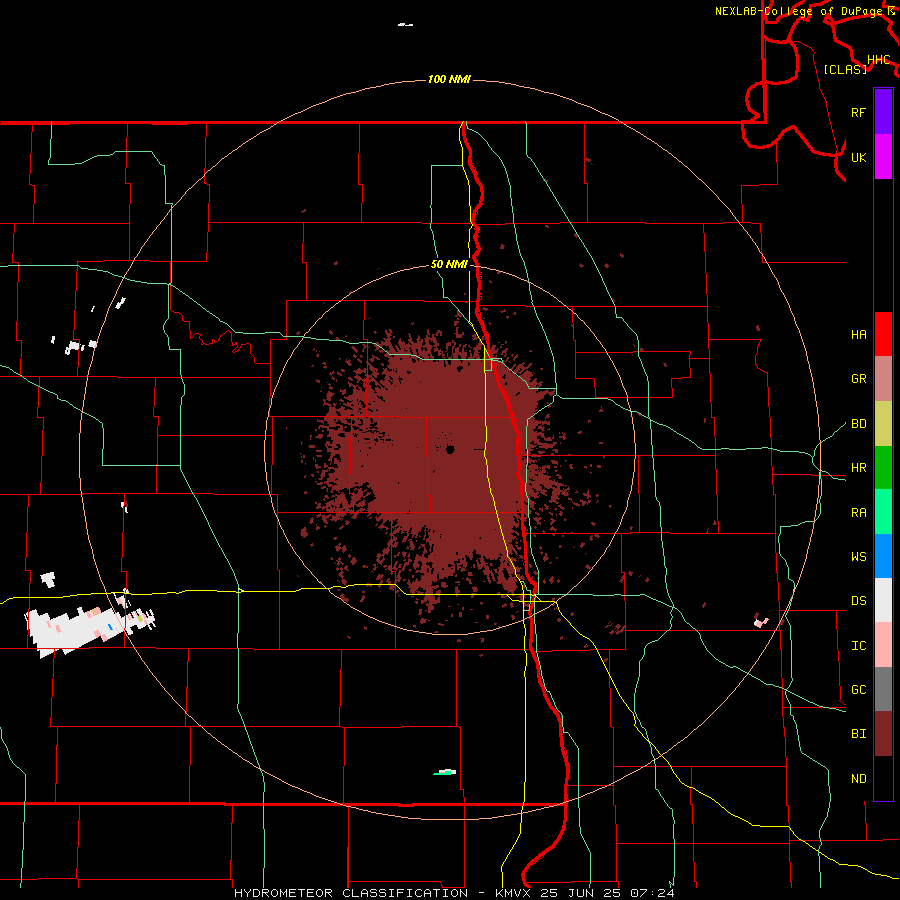
Task: Click the ND legend label
Action: click(x=858, y=779)
